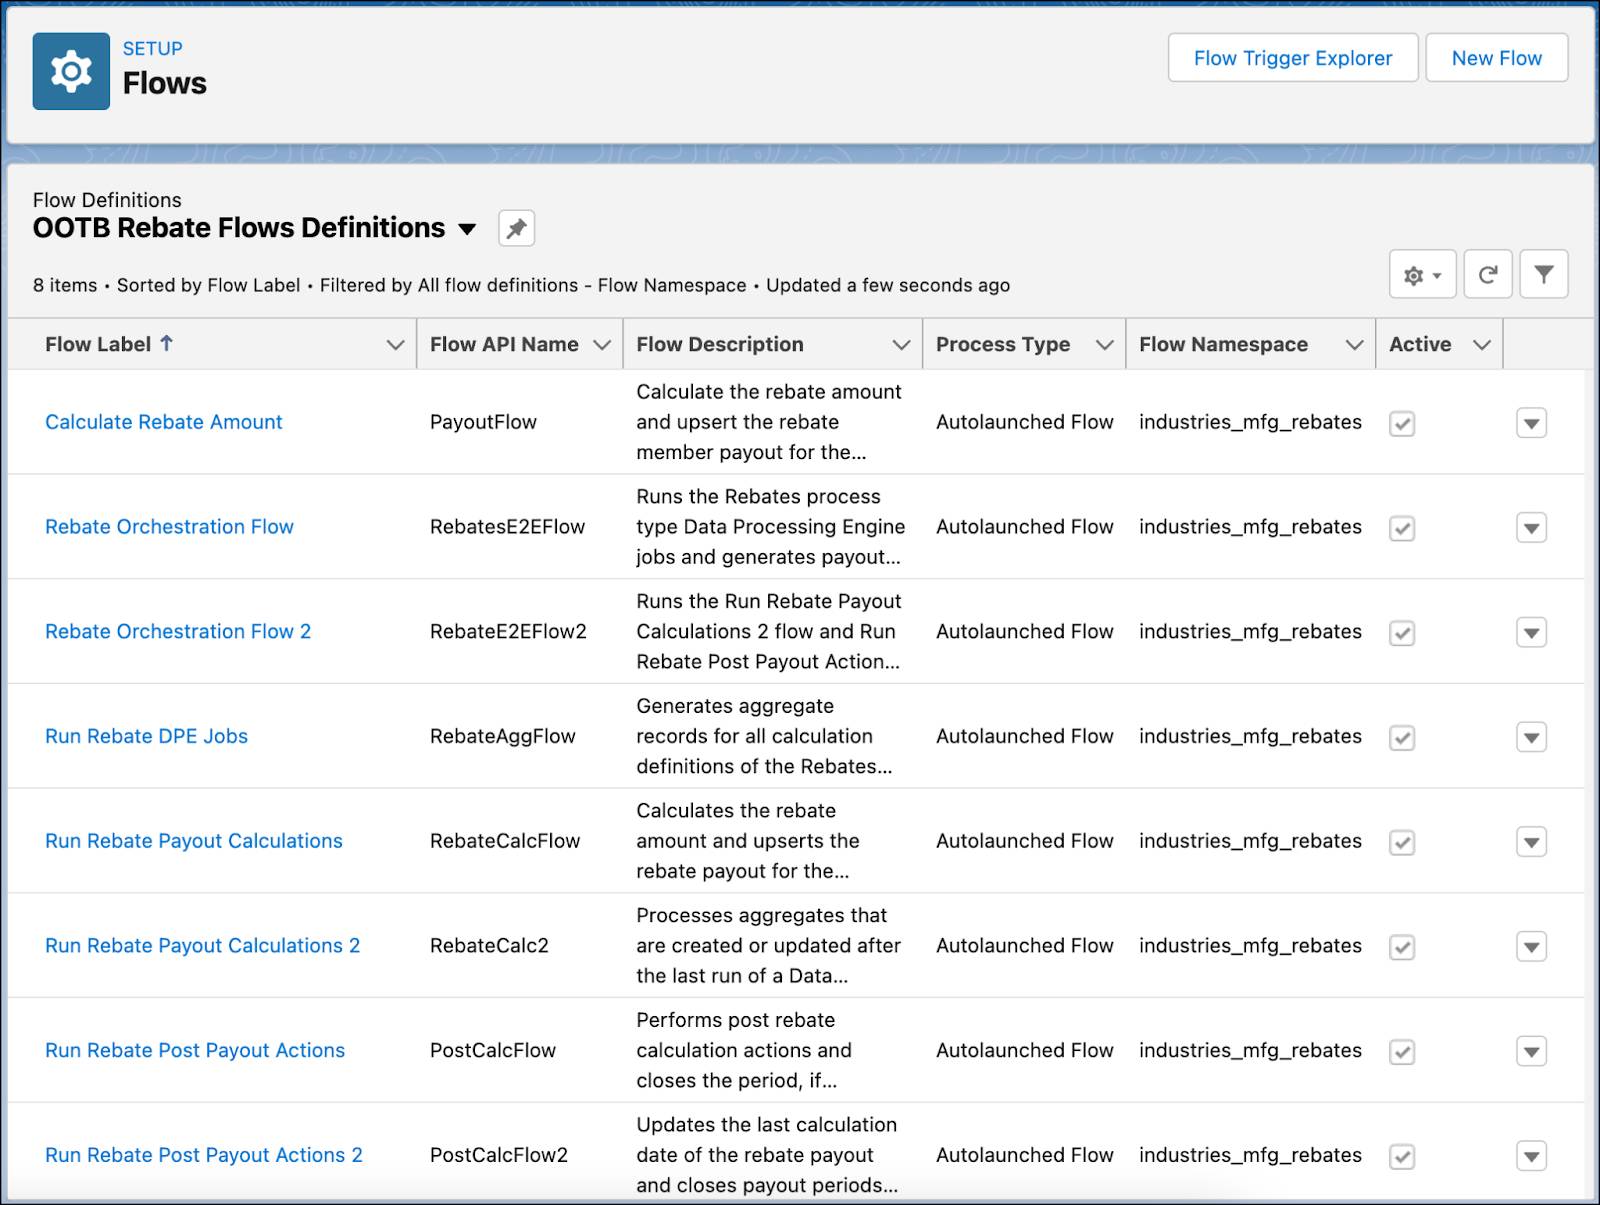Open row actions for Run Rebate Post Payout Actions
Screen dimensions: 1600x1205
(x=1531, y=1051)
